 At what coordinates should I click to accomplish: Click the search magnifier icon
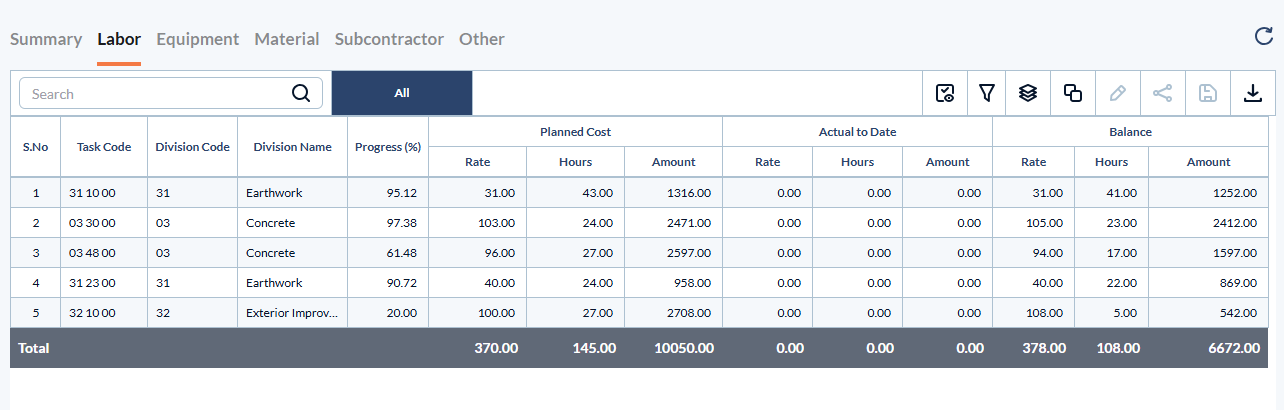coord(301,93)
